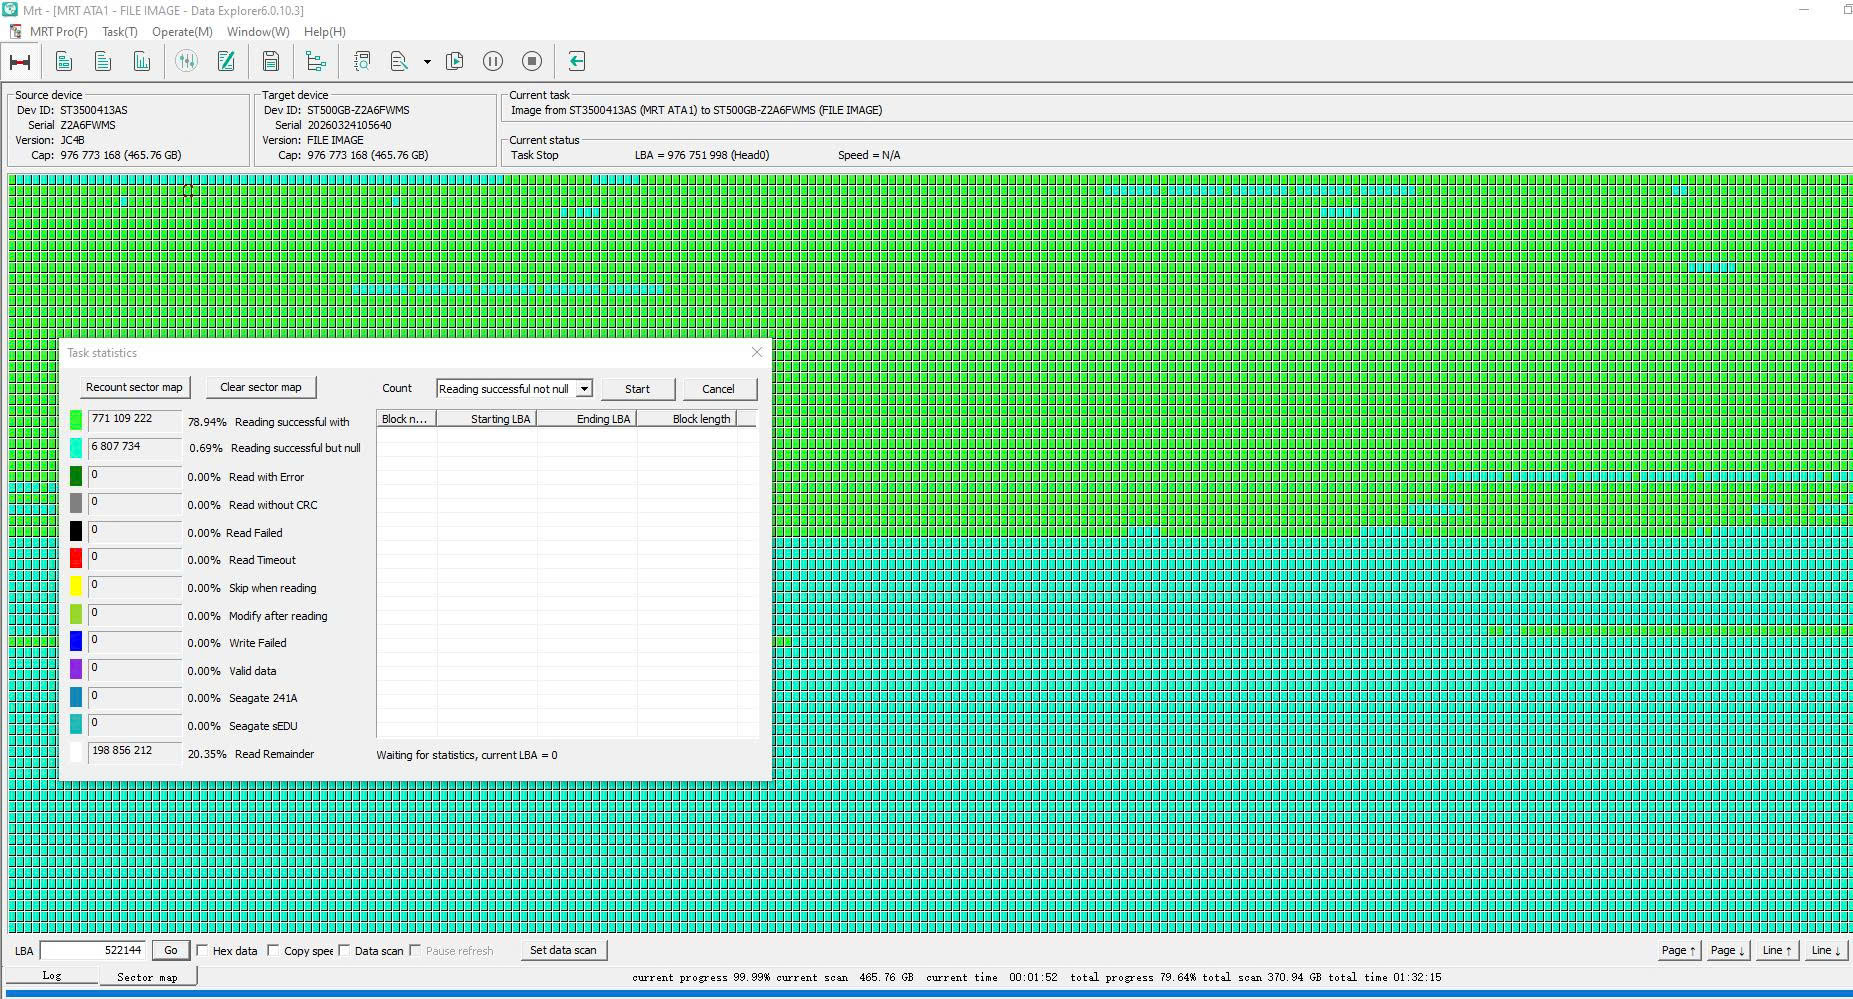Screen dimensions: 1853x999
Task: Switch to the Sector map tab
Action: point(147,977)
